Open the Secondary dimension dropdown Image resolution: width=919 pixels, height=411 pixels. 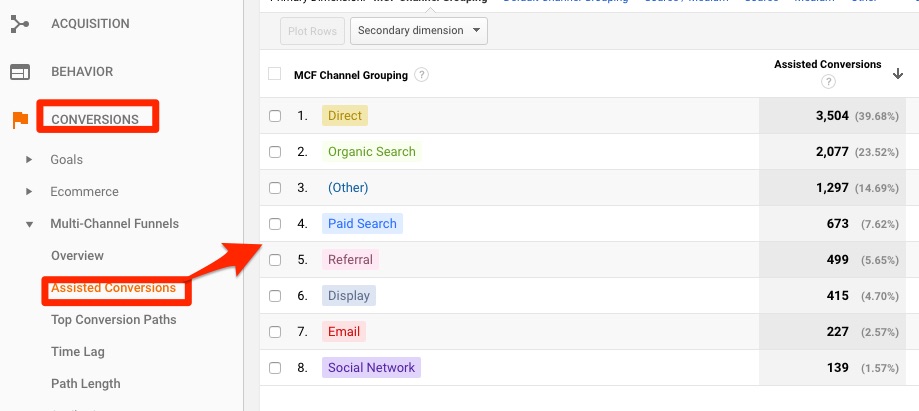[x=418, y=30]
